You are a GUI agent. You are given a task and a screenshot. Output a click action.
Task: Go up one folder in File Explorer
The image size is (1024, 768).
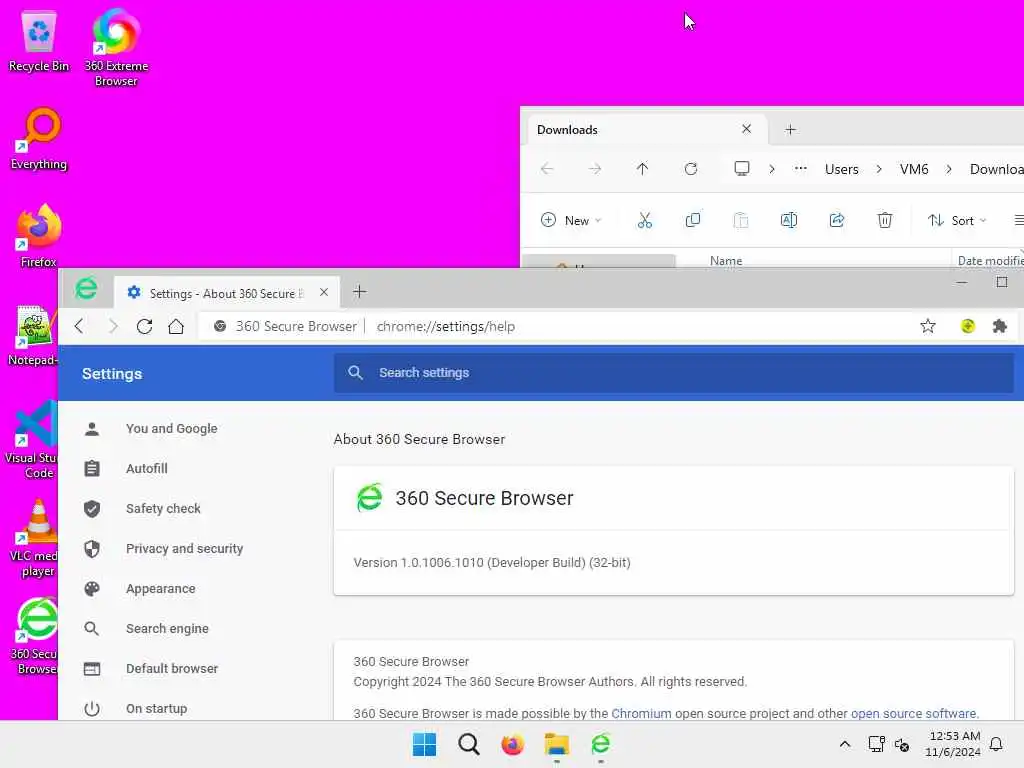pyautogui.click(x=643, y=169)
